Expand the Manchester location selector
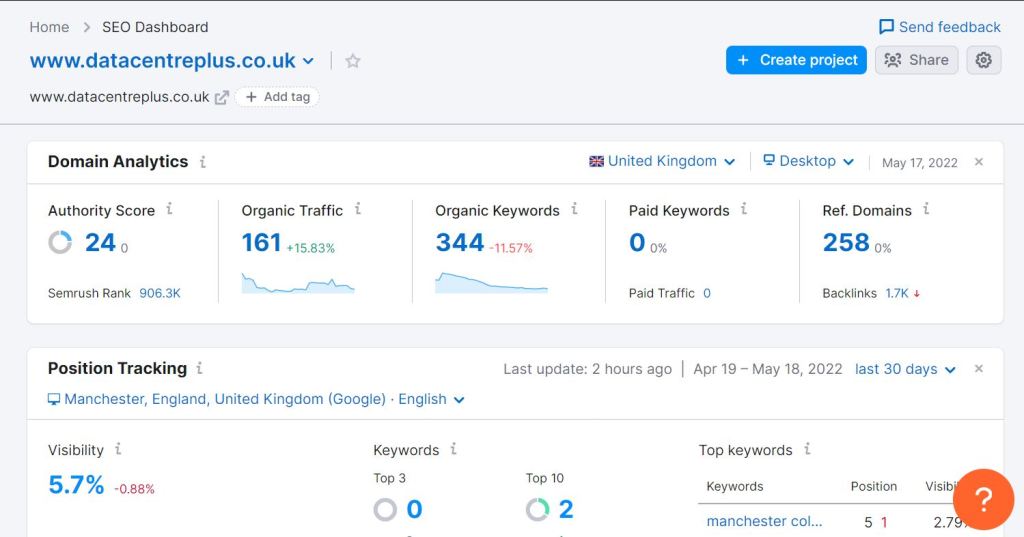 coord(256,399)
